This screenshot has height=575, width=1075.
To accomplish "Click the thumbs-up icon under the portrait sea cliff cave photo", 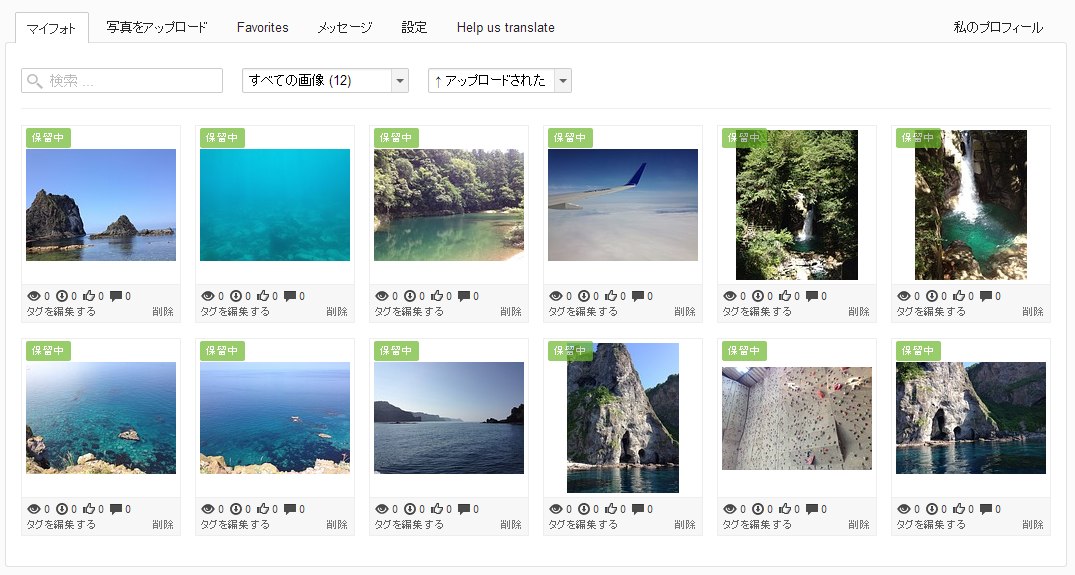I will (612, 509).
